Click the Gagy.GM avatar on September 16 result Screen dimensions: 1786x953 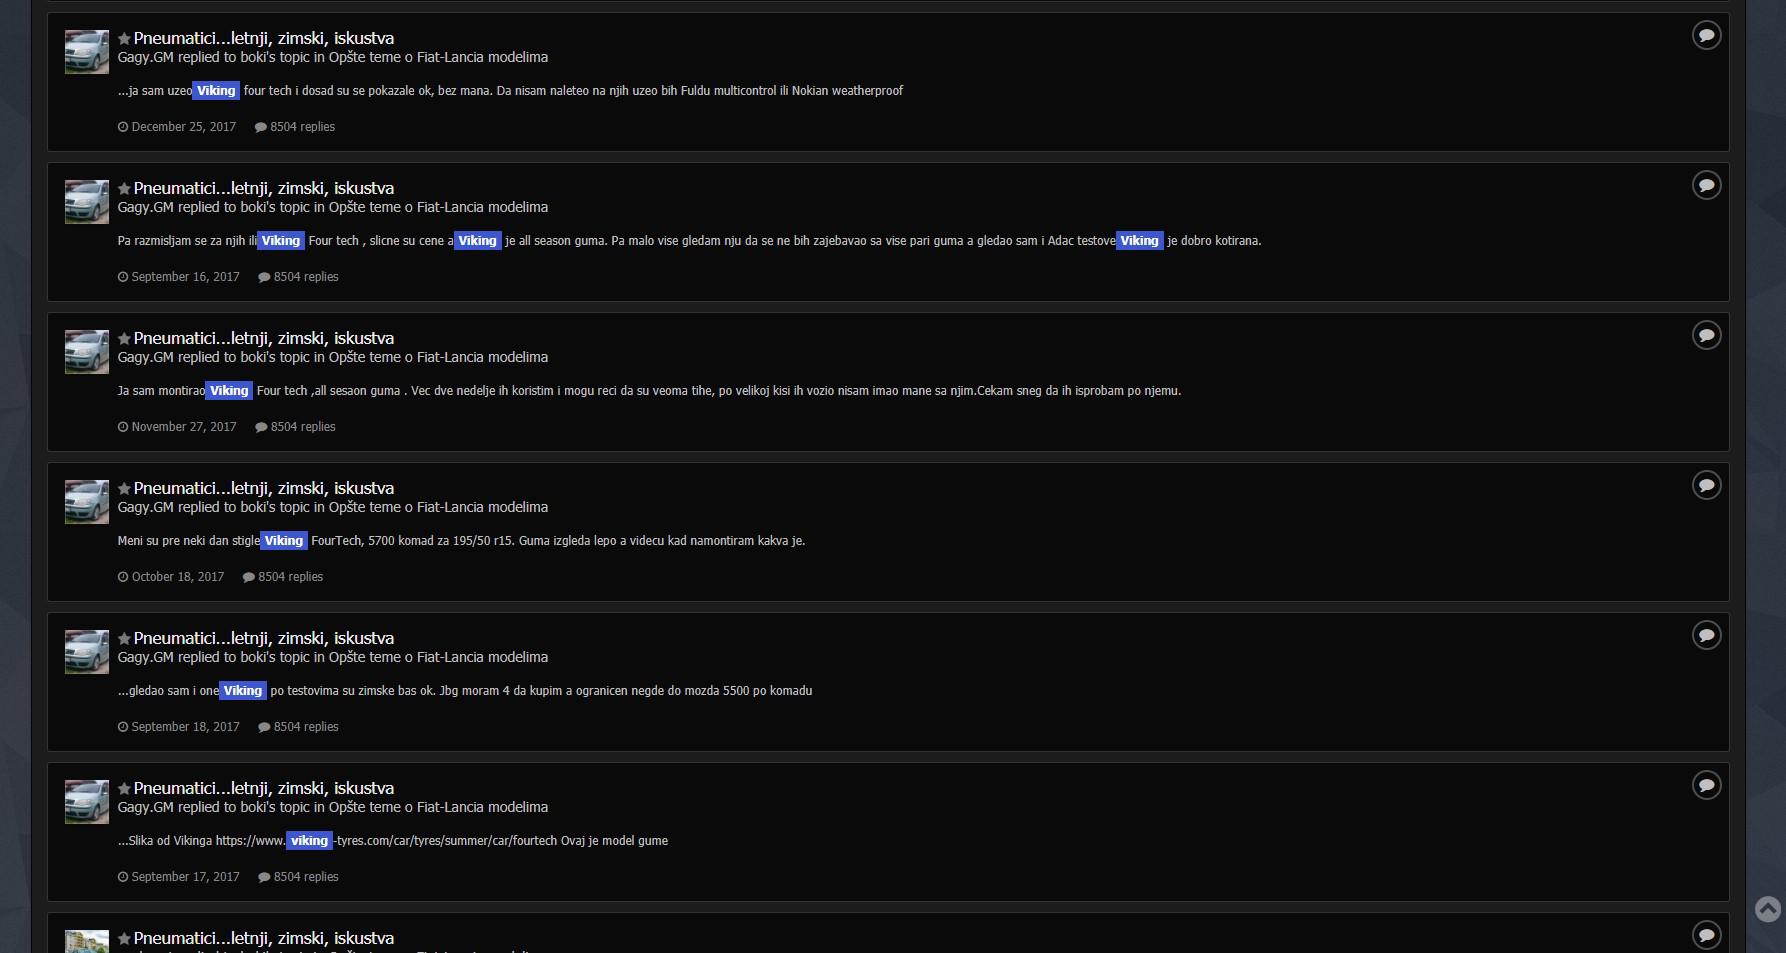[x=87, y=202]
